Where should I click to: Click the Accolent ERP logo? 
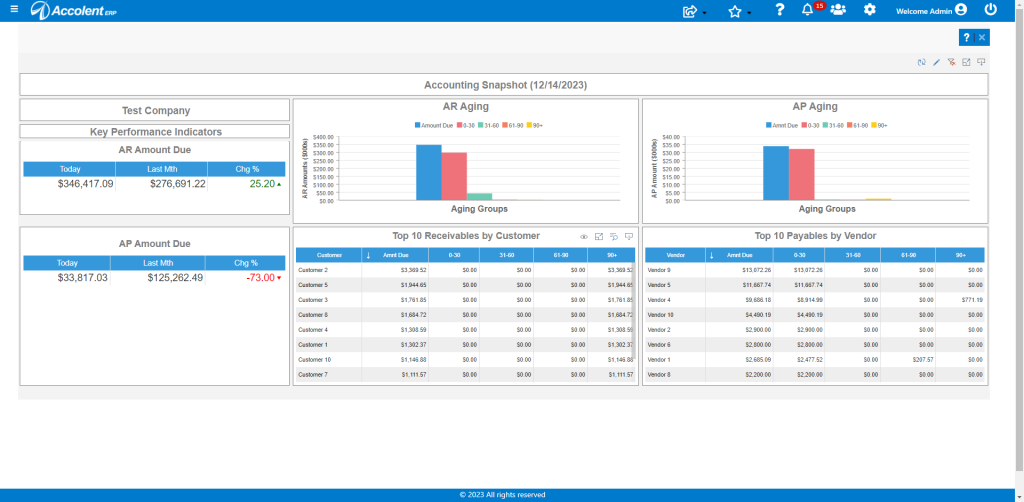click(x=74, y=10)
